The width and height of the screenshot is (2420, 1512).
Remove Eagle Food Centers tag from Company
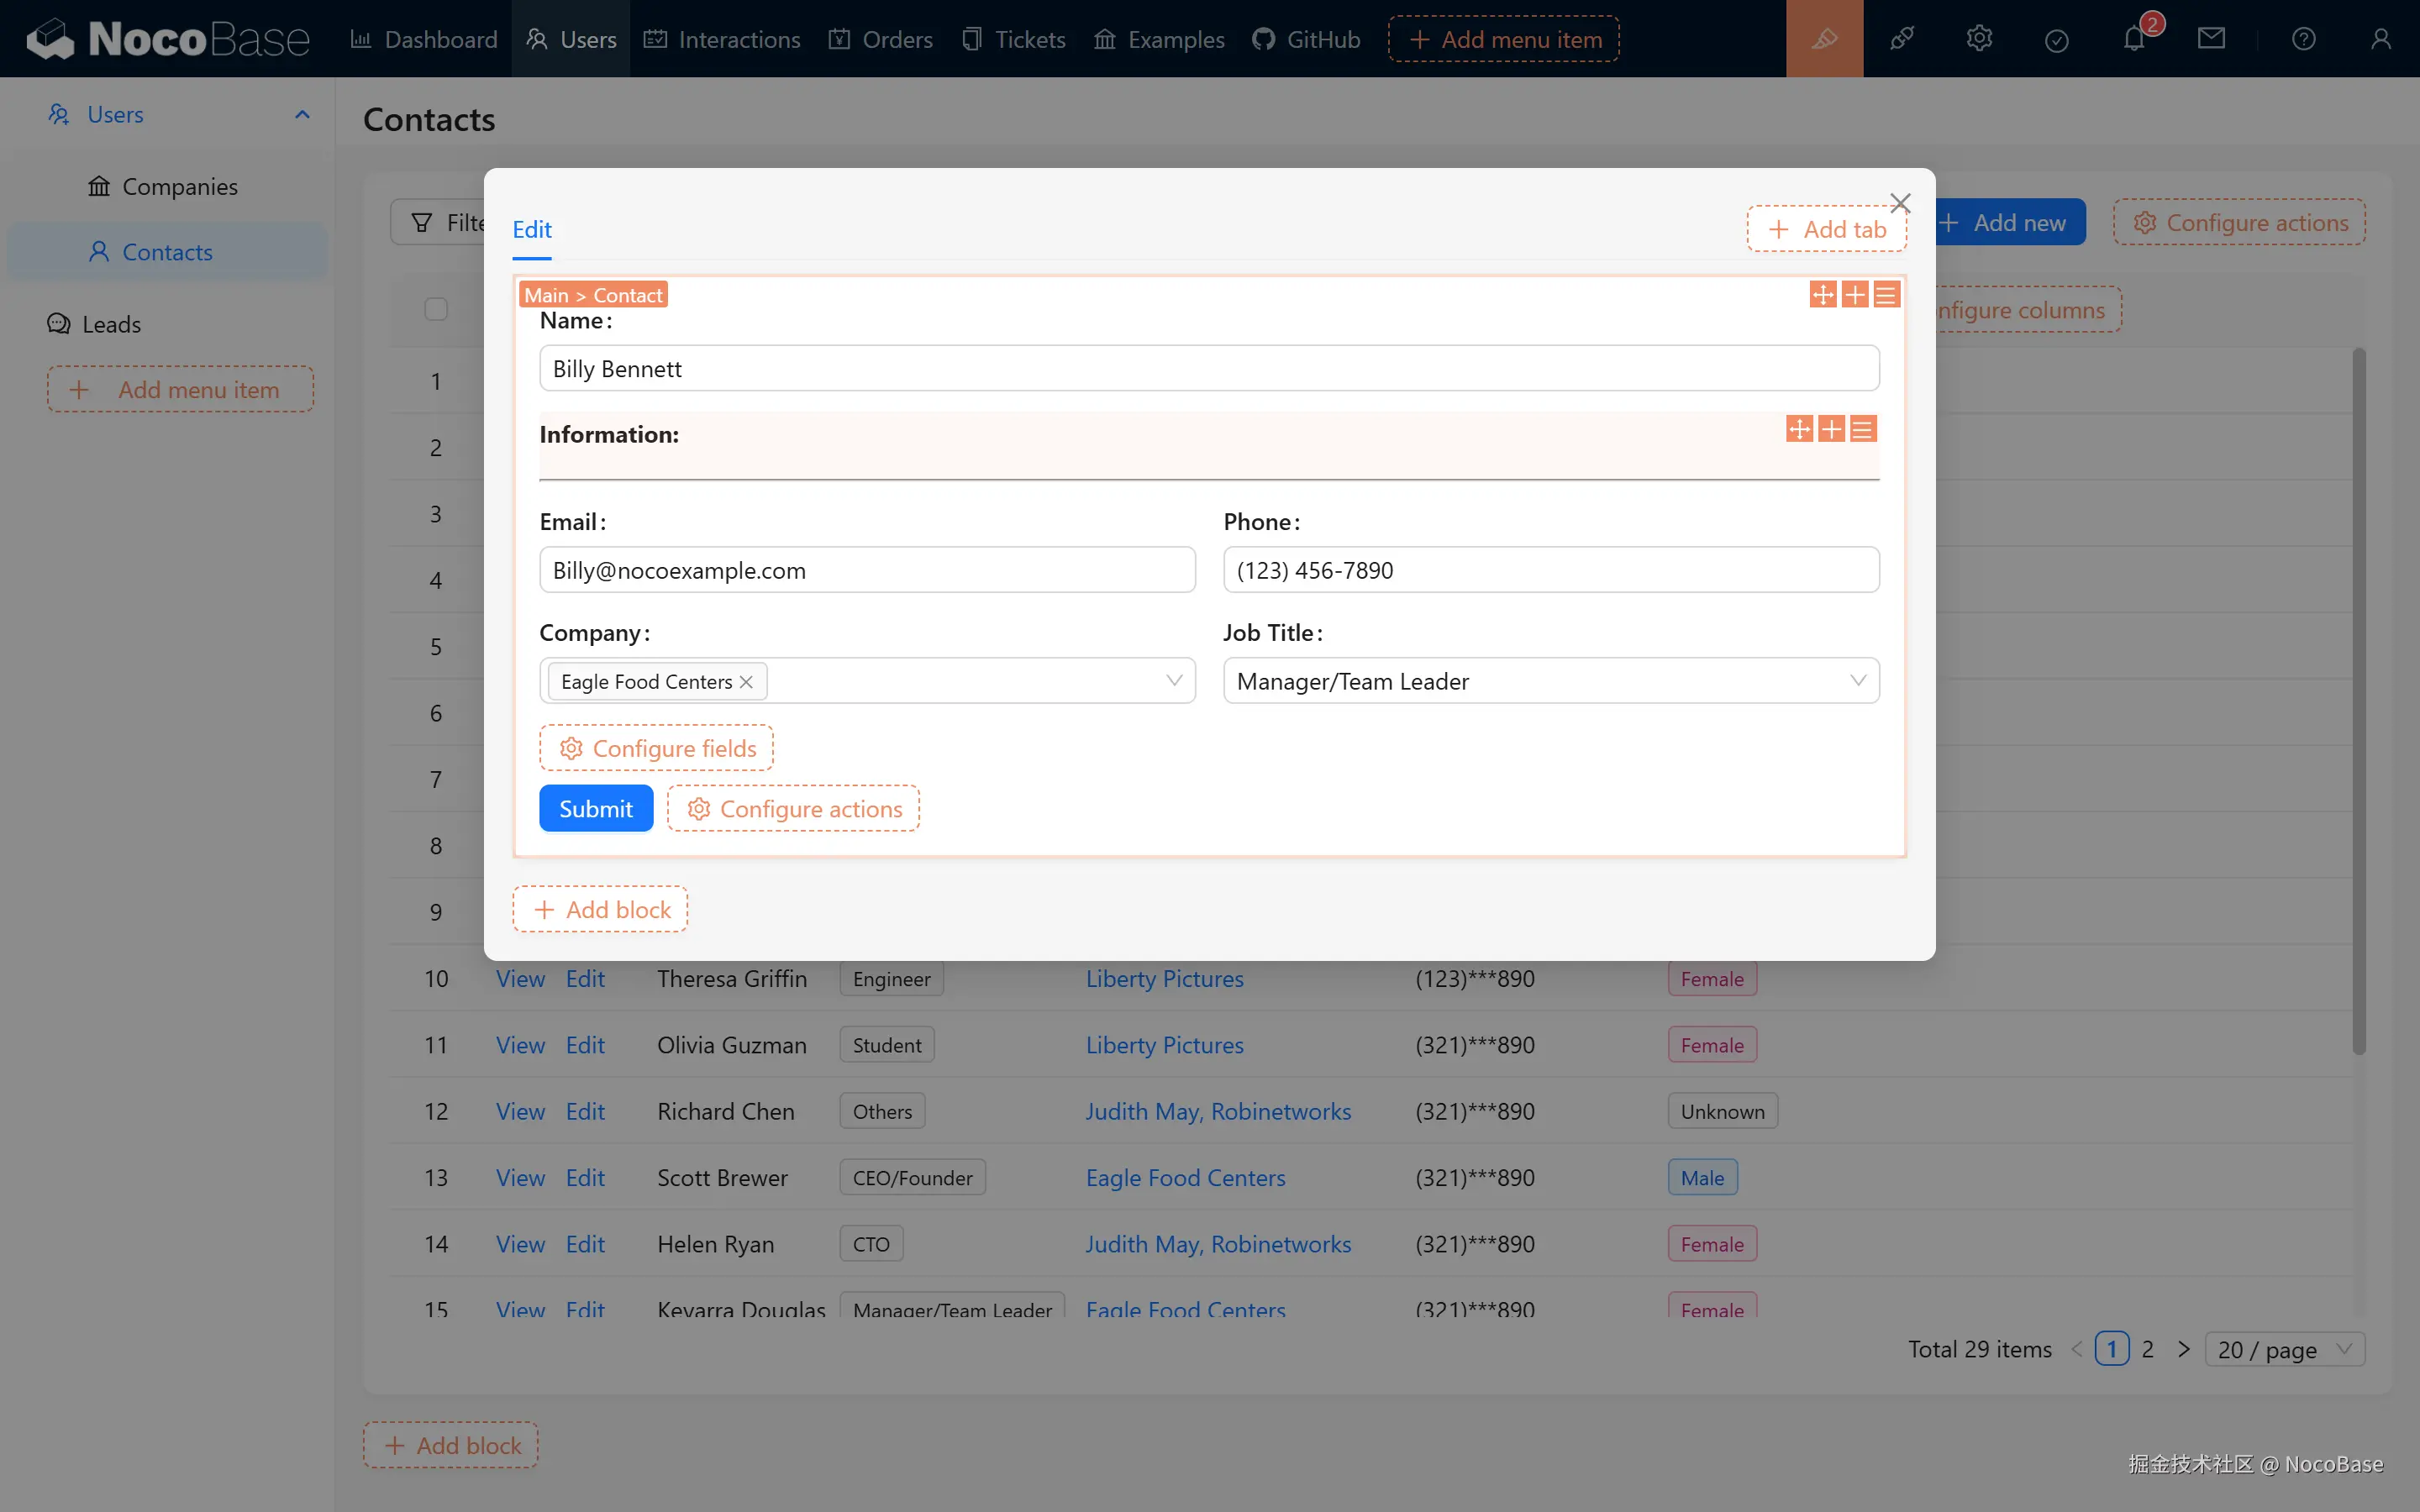(746, 682)
